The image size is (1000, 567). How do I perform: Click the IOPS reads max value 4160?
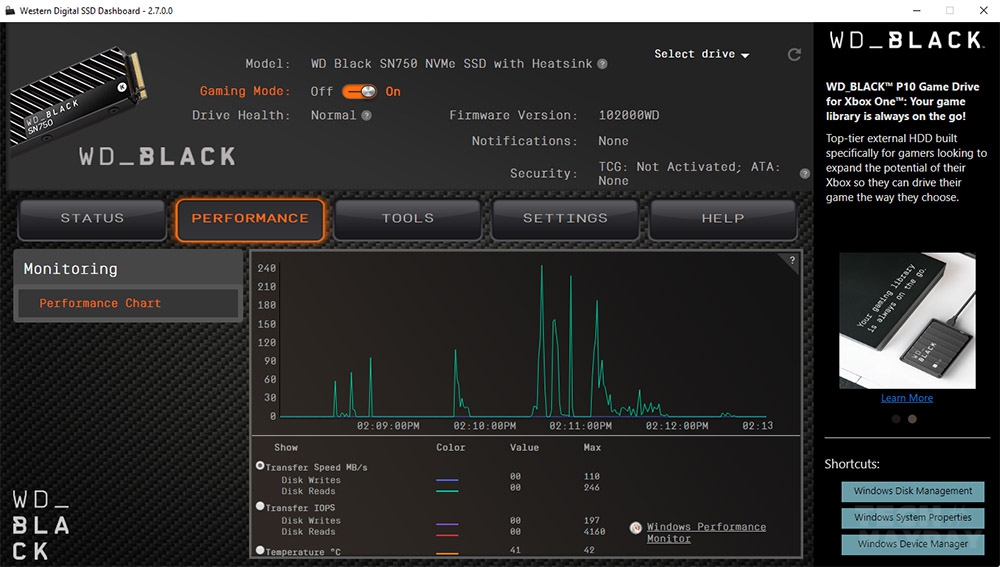pyautogui.click(x=594, y=531)
